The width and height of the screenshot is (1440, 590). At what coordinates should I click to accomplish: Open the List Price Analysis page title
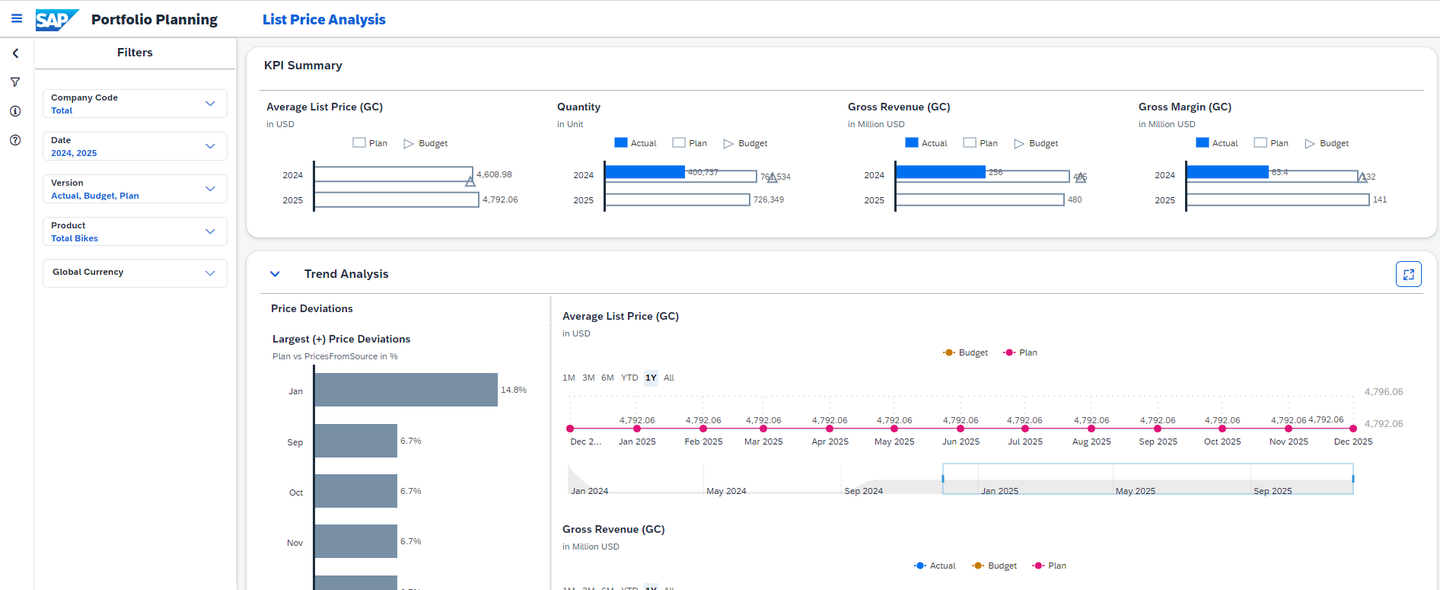[324, 20]
